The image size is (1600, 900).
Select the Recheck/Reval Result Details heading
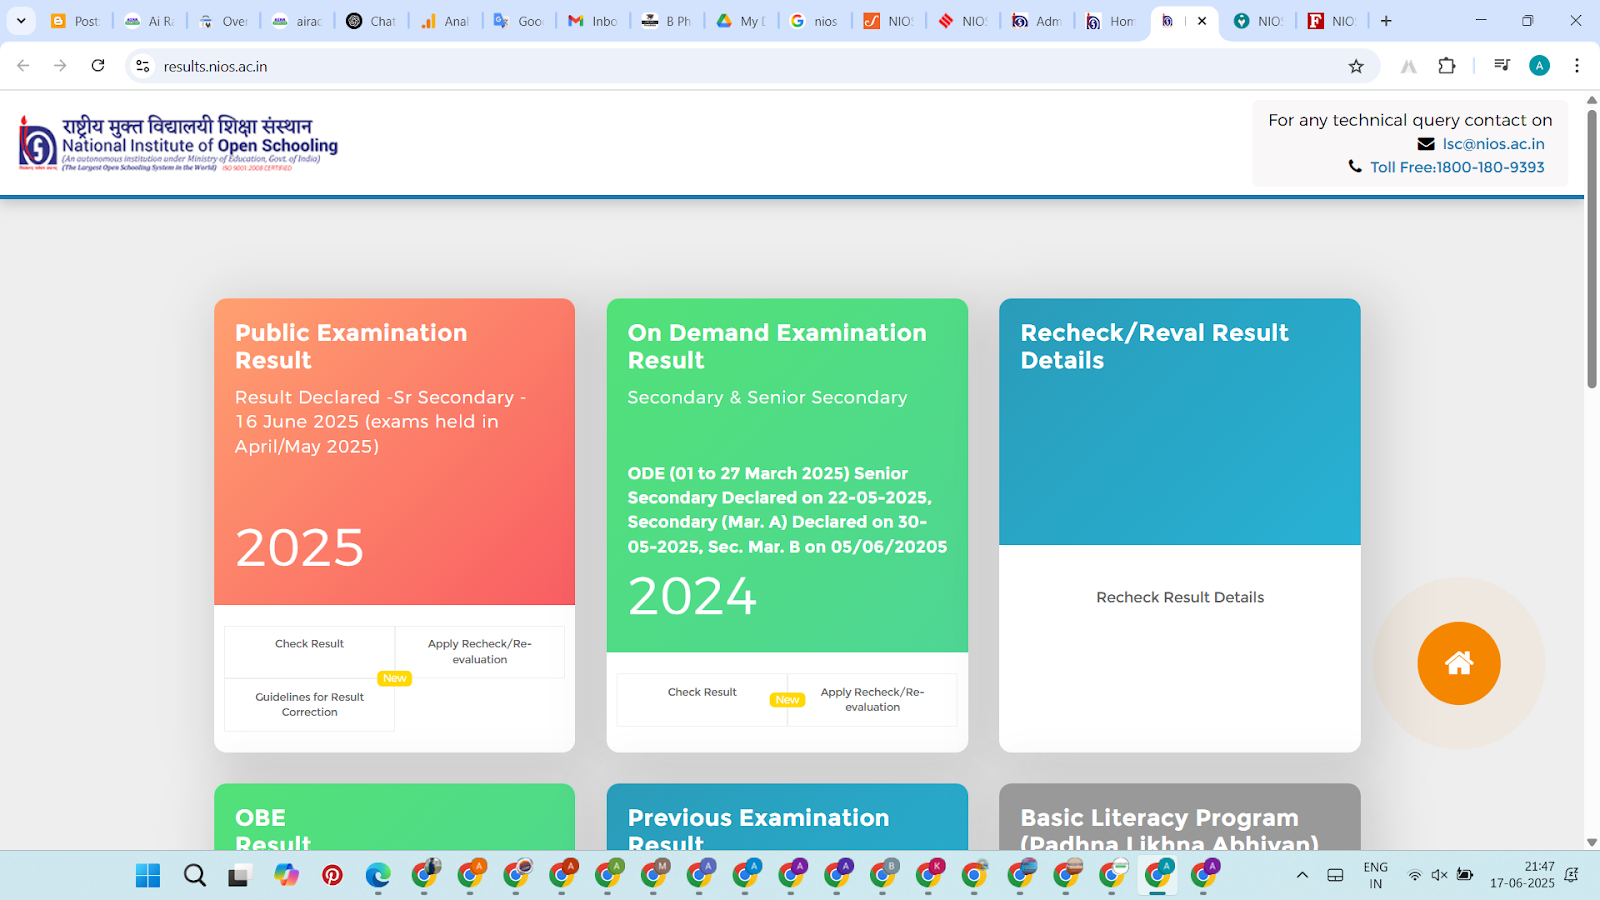tap(1154, 346)
